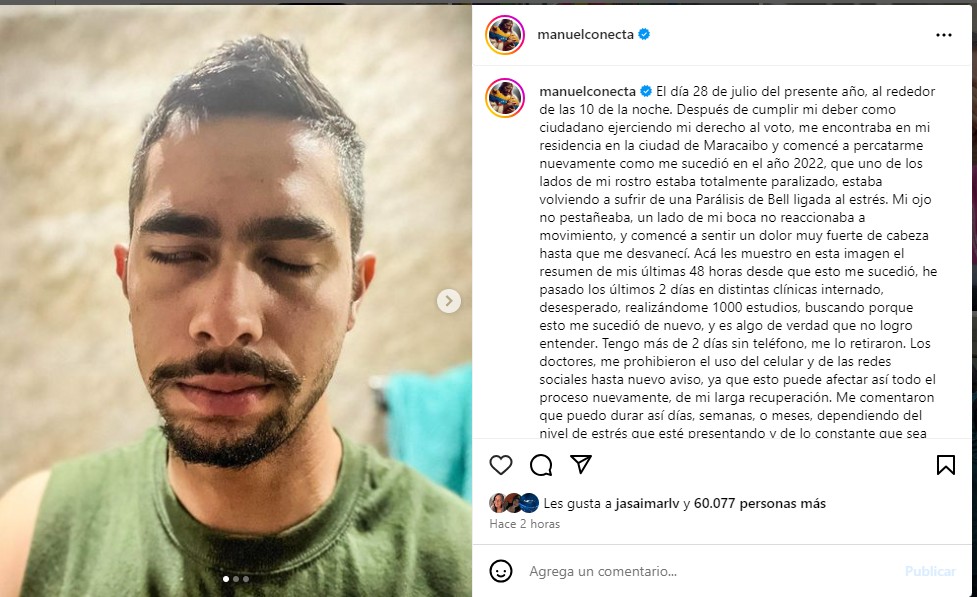977x597 pixels.
Task: Save post with bookmark icon
Action: [x=945, y=465]
